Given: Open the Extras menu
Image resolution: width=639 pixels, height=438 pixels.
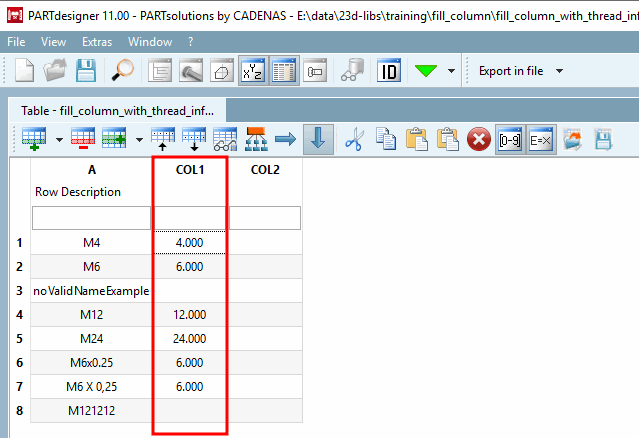Looking at the screenshot, I should click(97, 42).
